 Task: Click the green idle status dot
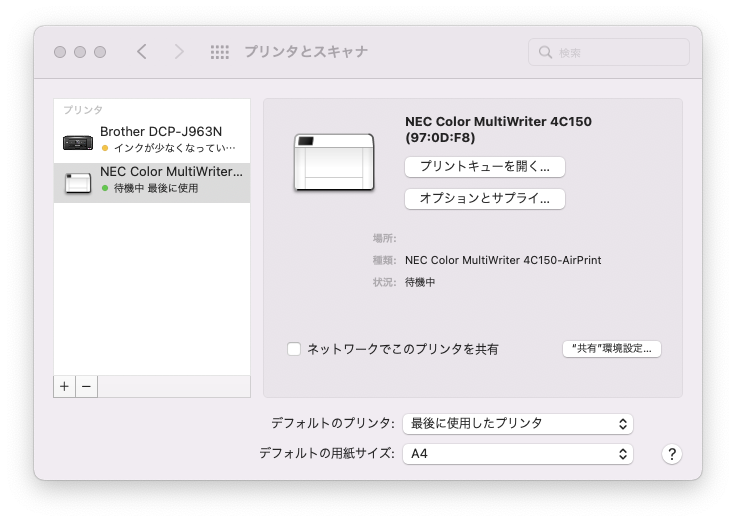click(105, 188)
